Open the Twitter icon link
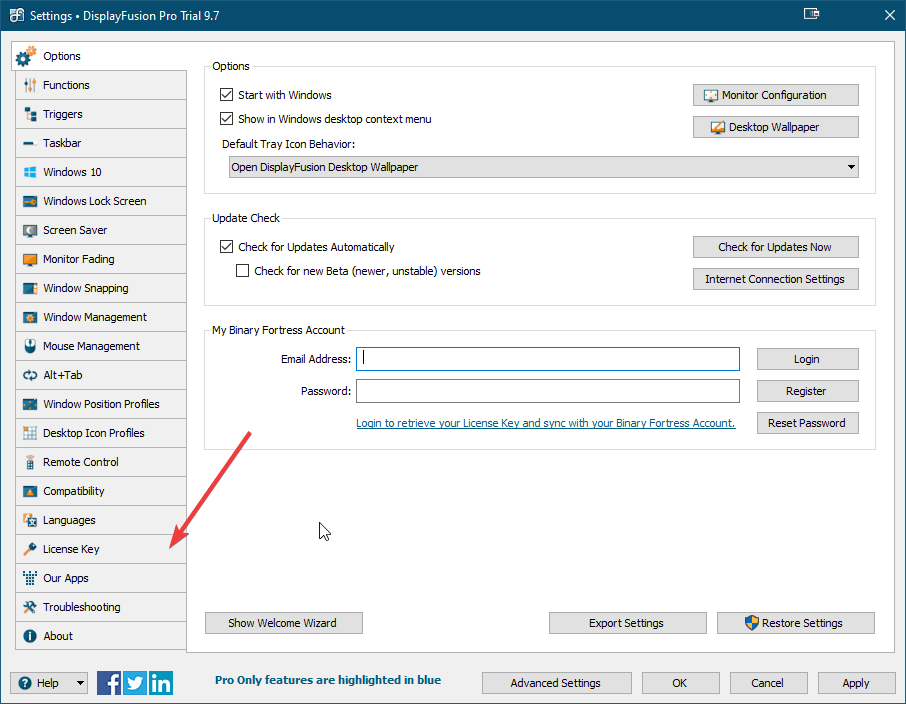This screenshot has height=704, width=906. (x=135, y=683)
